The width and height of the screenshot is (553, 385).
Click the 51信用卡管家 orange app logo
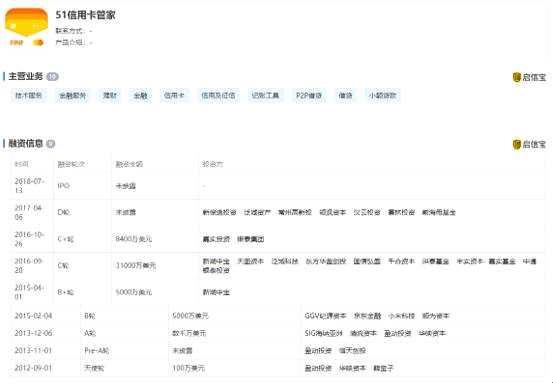pos(26,28)
